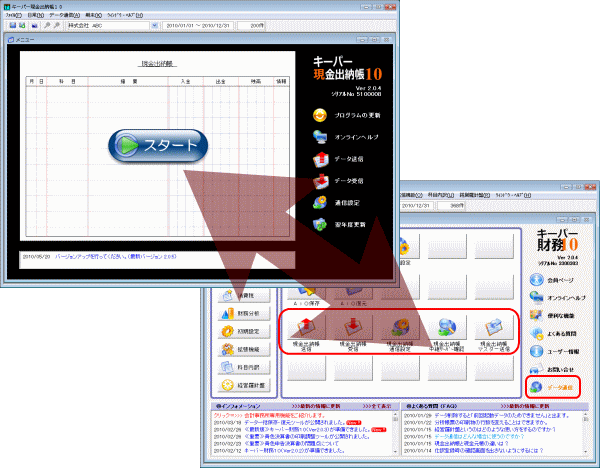Screen dimensions: 600x468
Task: Click the 経営羅針盤 sidebar button
Action: coord(244,385)
